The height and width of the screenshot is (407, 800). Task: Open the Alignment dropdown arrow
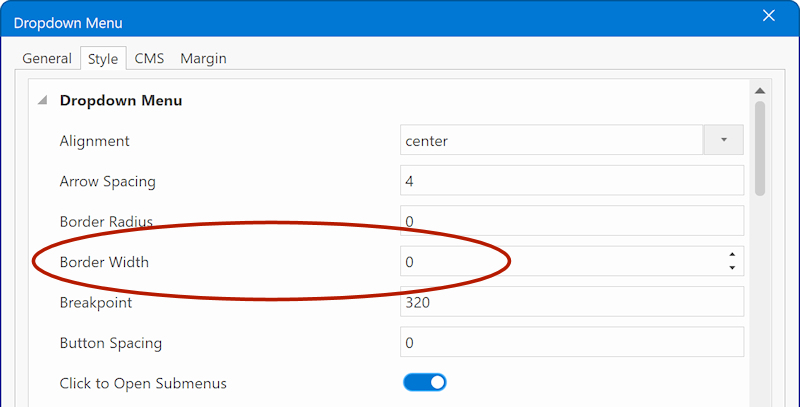point(723,140)
